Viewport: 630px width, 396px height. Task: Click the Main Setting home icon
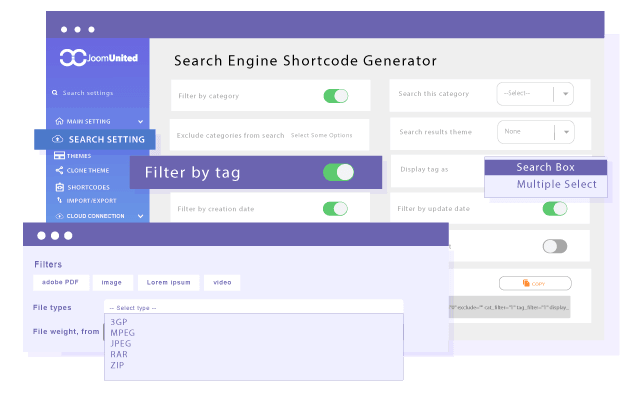tap(59, 121)
